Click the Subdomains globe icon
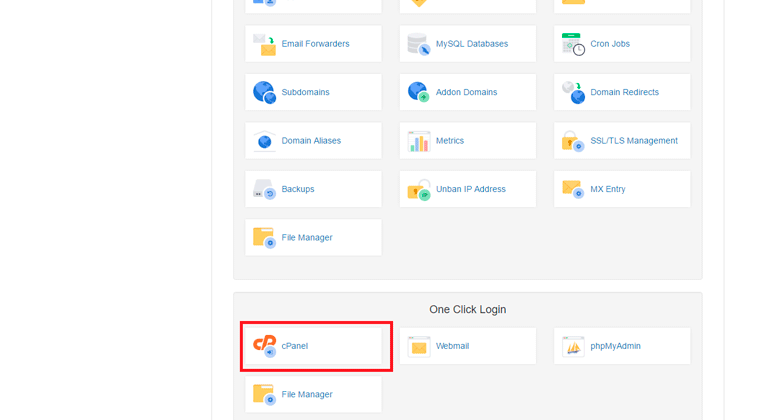Screen dimensions: 764x420 click(265, 93)
